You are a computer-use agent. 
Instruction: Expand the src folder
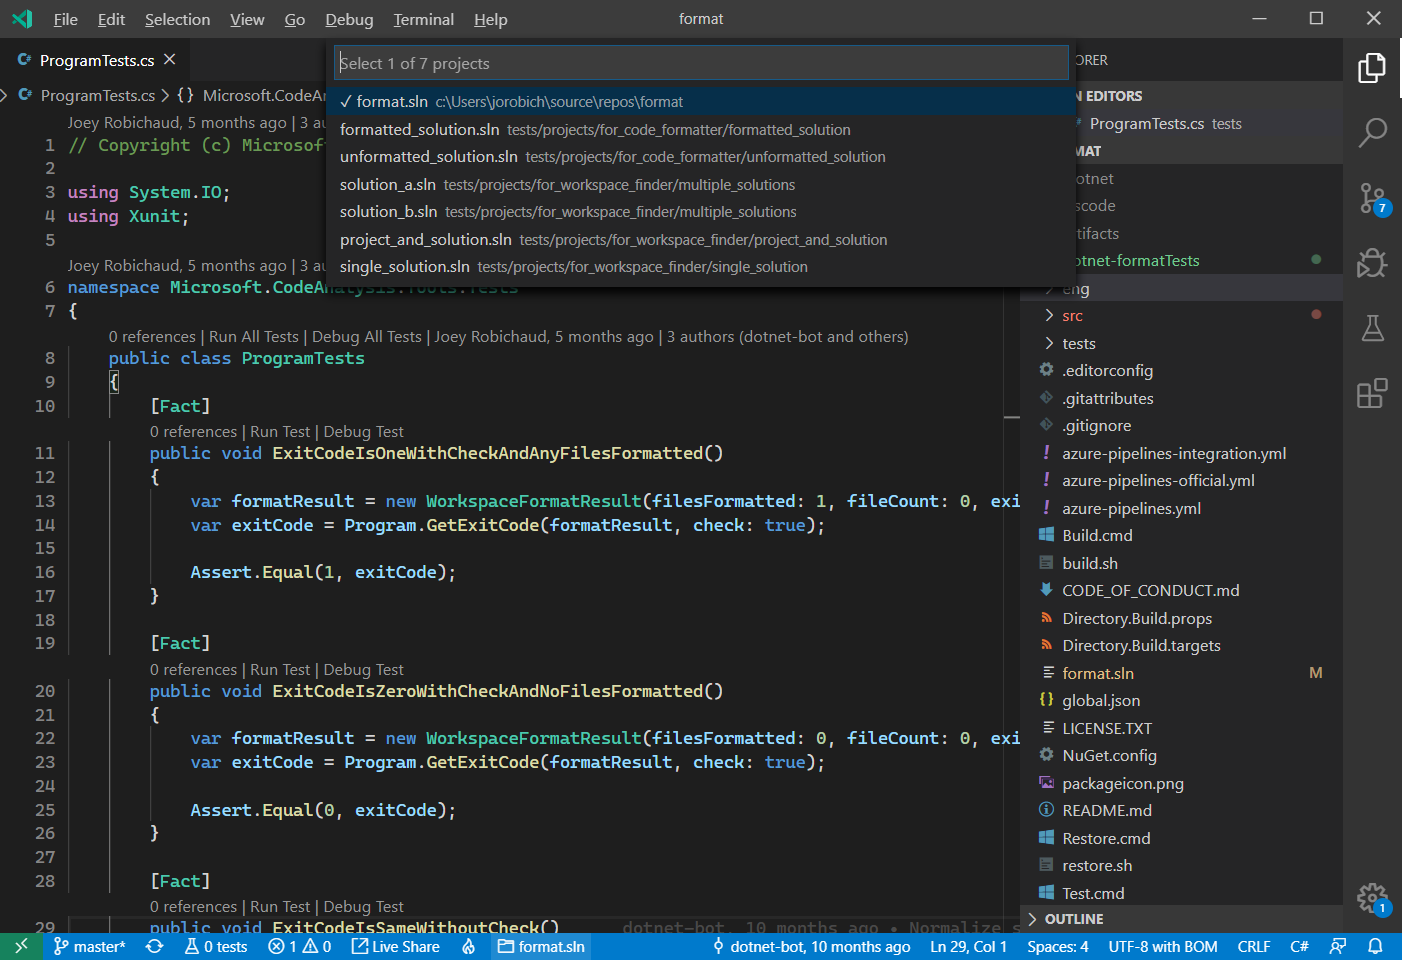[1072, 315]
